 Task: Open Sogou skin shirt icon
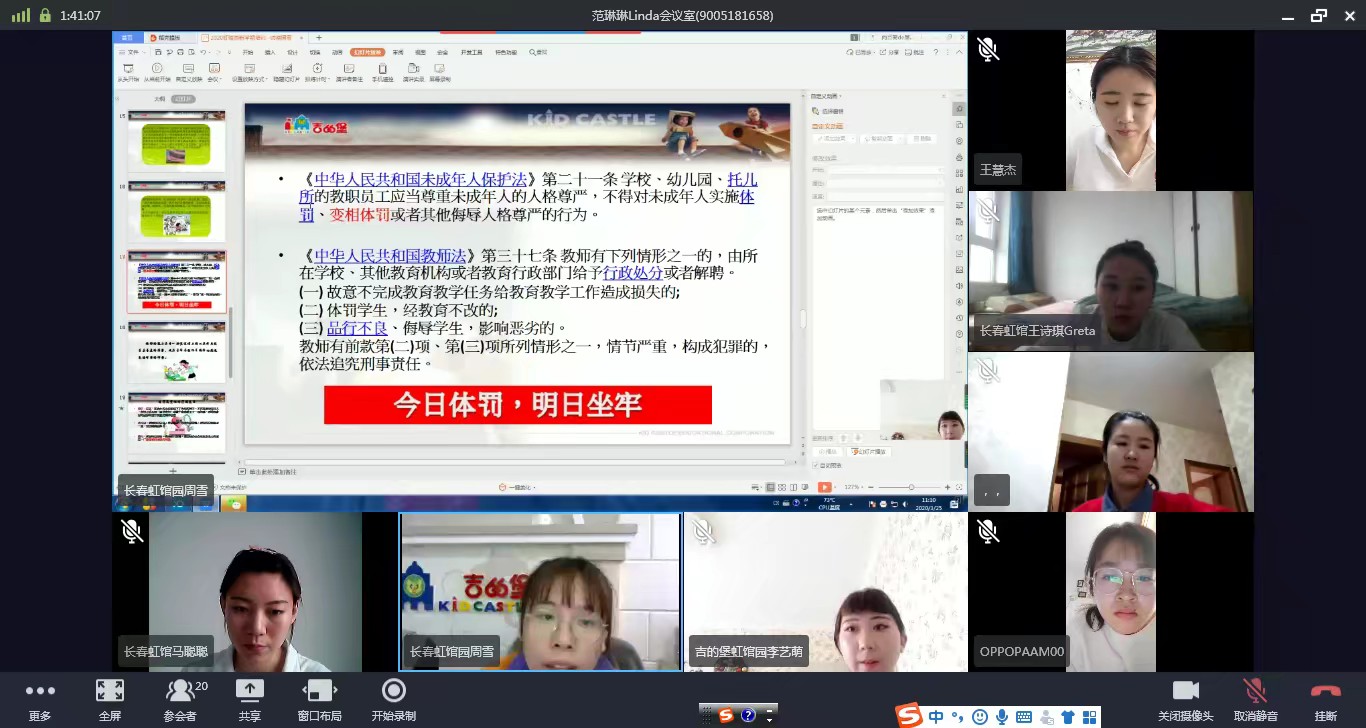point(1068,717)
